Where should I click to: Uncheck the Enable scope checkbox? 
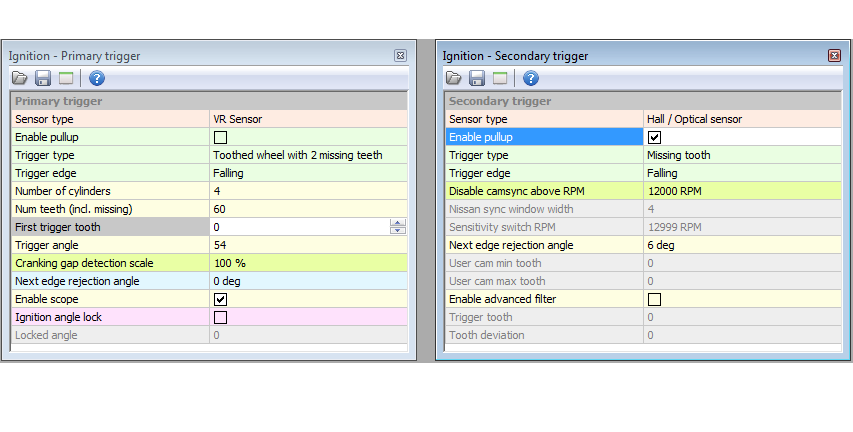point(220,299)
